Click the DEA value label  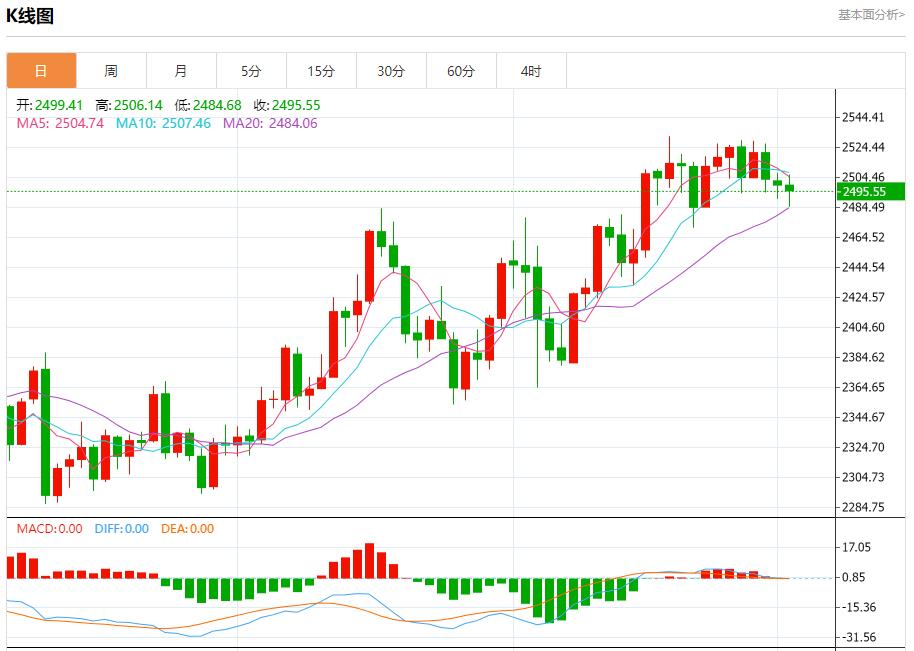click(x=187, y=529)
